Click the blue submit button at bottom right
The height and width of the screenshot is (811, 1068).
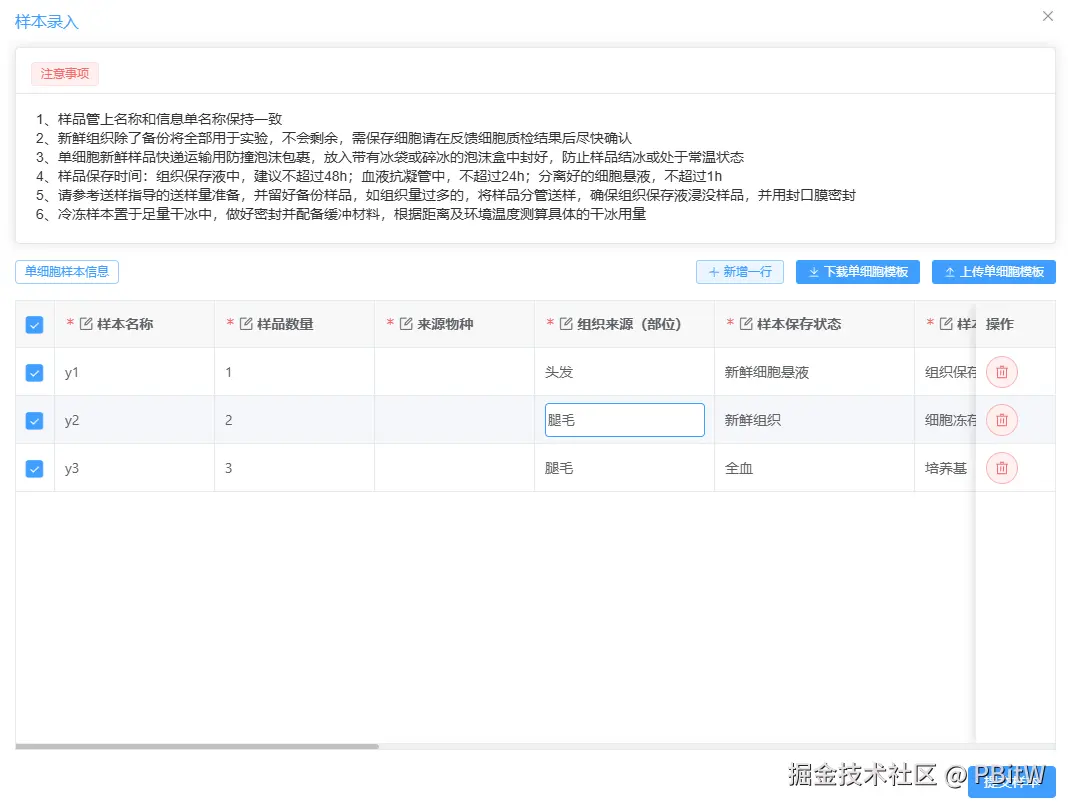tap(1011, 781)
